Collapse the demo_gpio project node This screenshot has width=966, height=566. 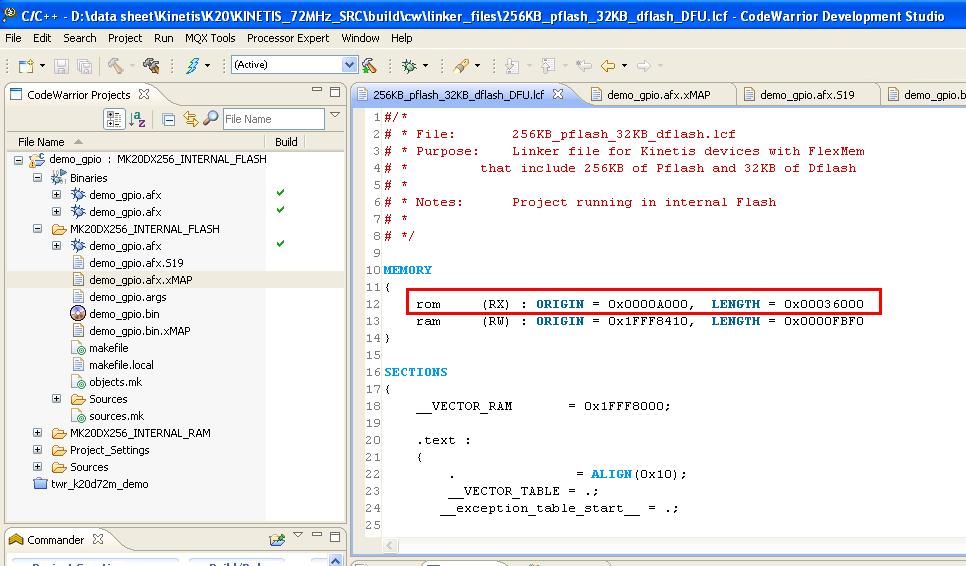[x=18, y=160]
